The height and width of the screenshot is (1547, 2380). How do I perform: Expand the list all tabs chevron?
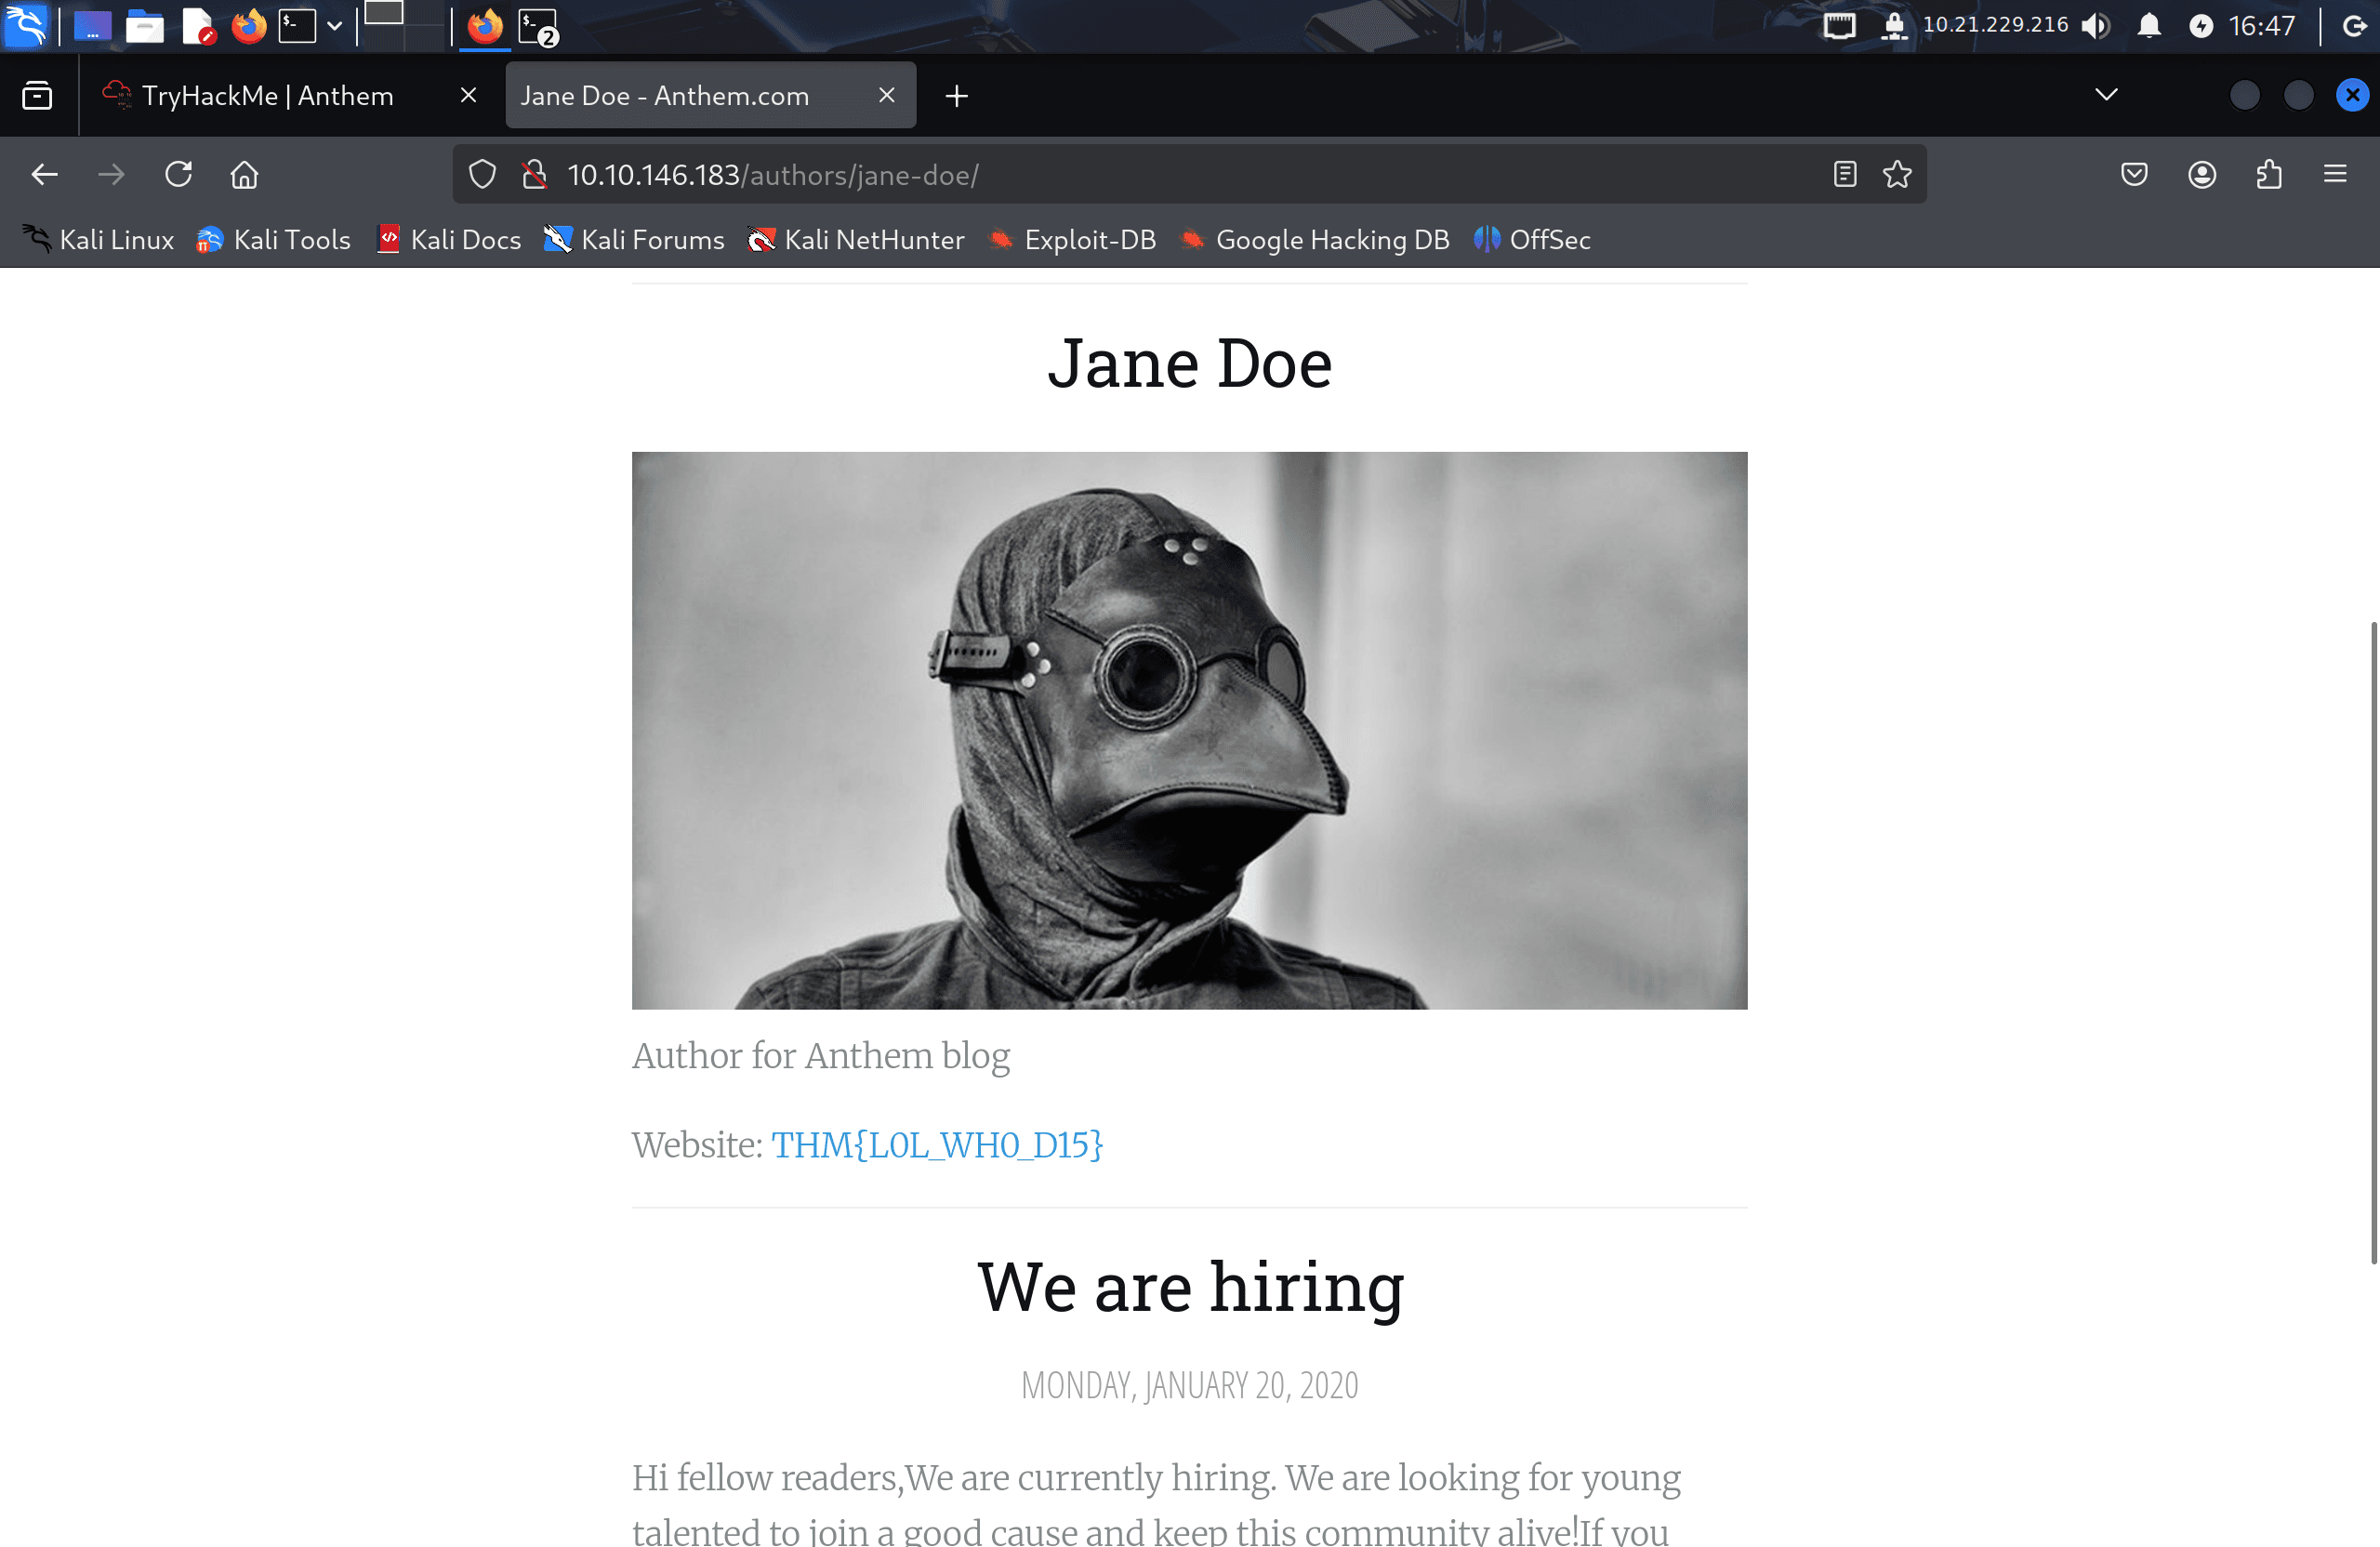click(x=2106, y=95)
